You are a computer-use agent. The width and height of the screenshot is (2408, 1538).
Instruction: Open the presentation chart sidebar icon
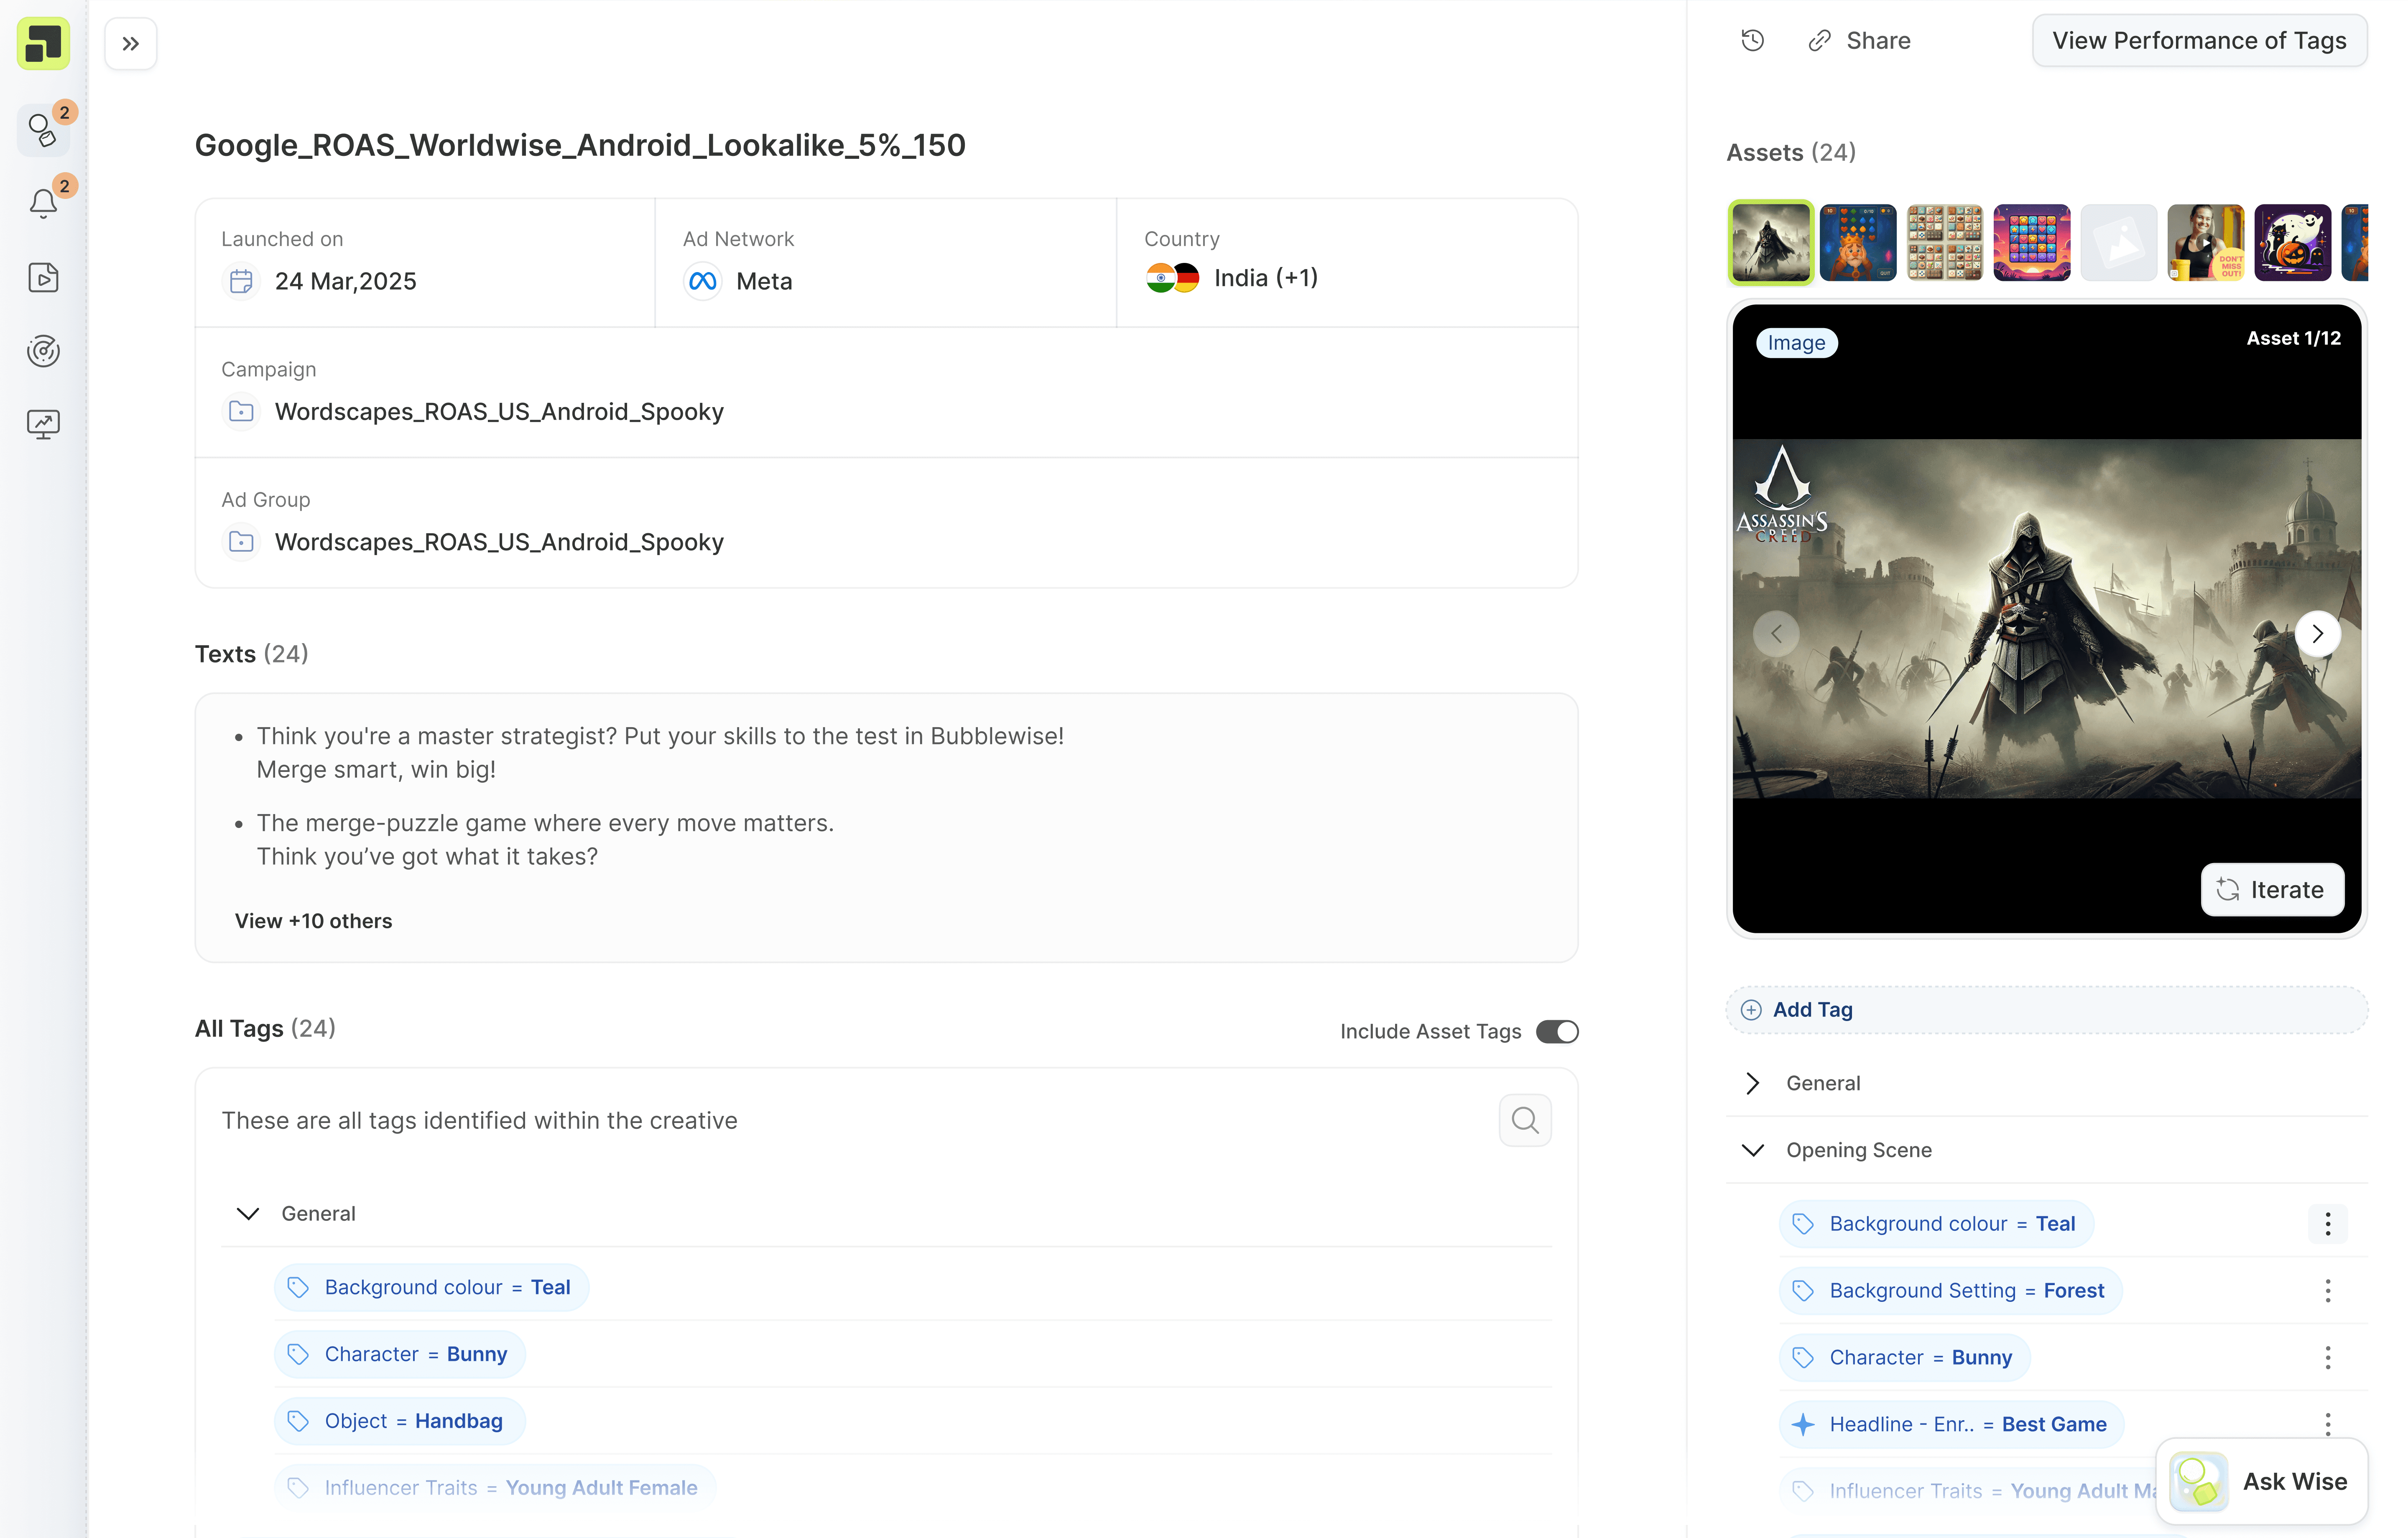pos(43,424)
